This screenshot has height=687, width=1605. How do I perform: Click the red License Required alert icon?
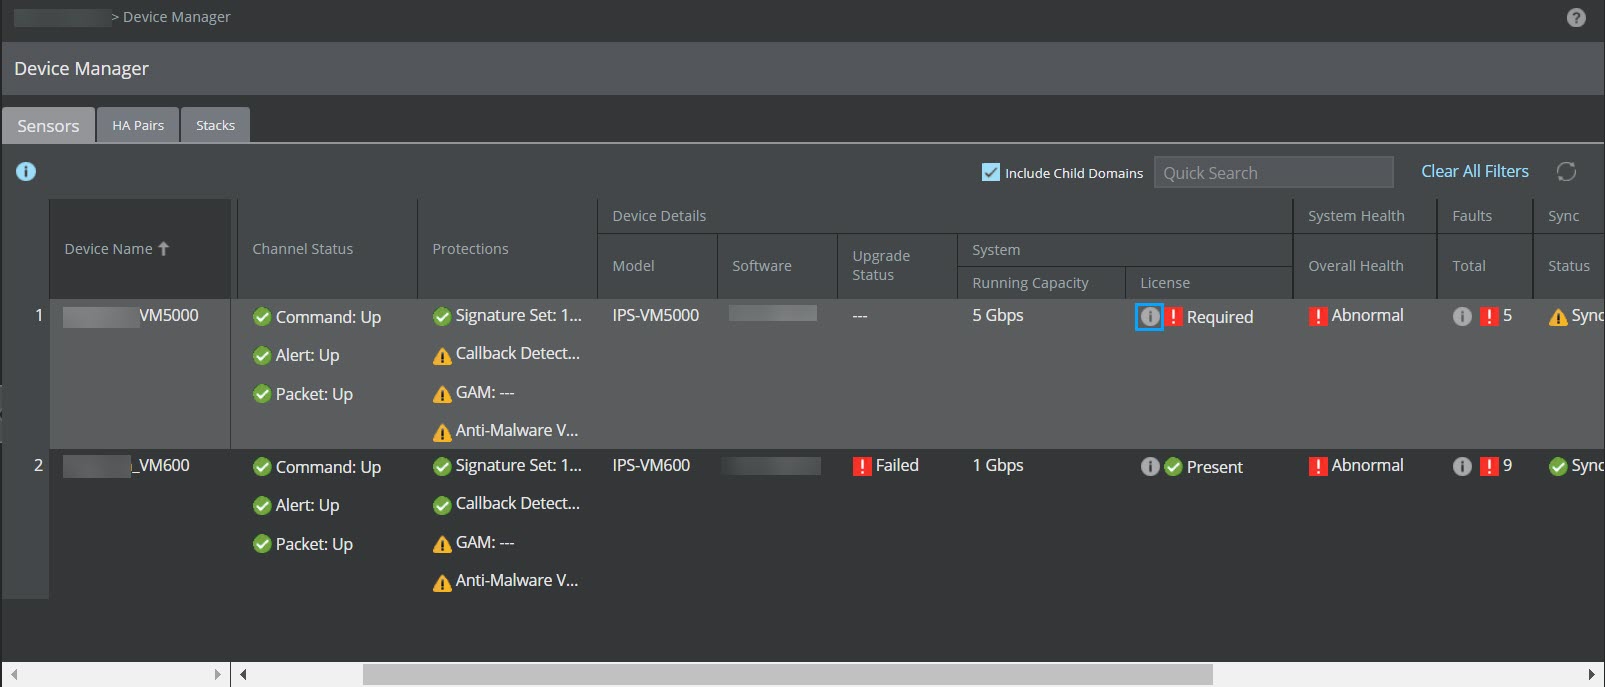point(1174,317)
